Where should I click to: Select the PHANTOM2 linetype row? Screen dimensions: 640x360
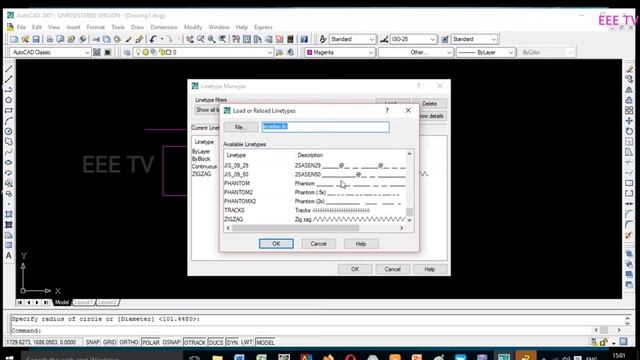pos(315,192)
